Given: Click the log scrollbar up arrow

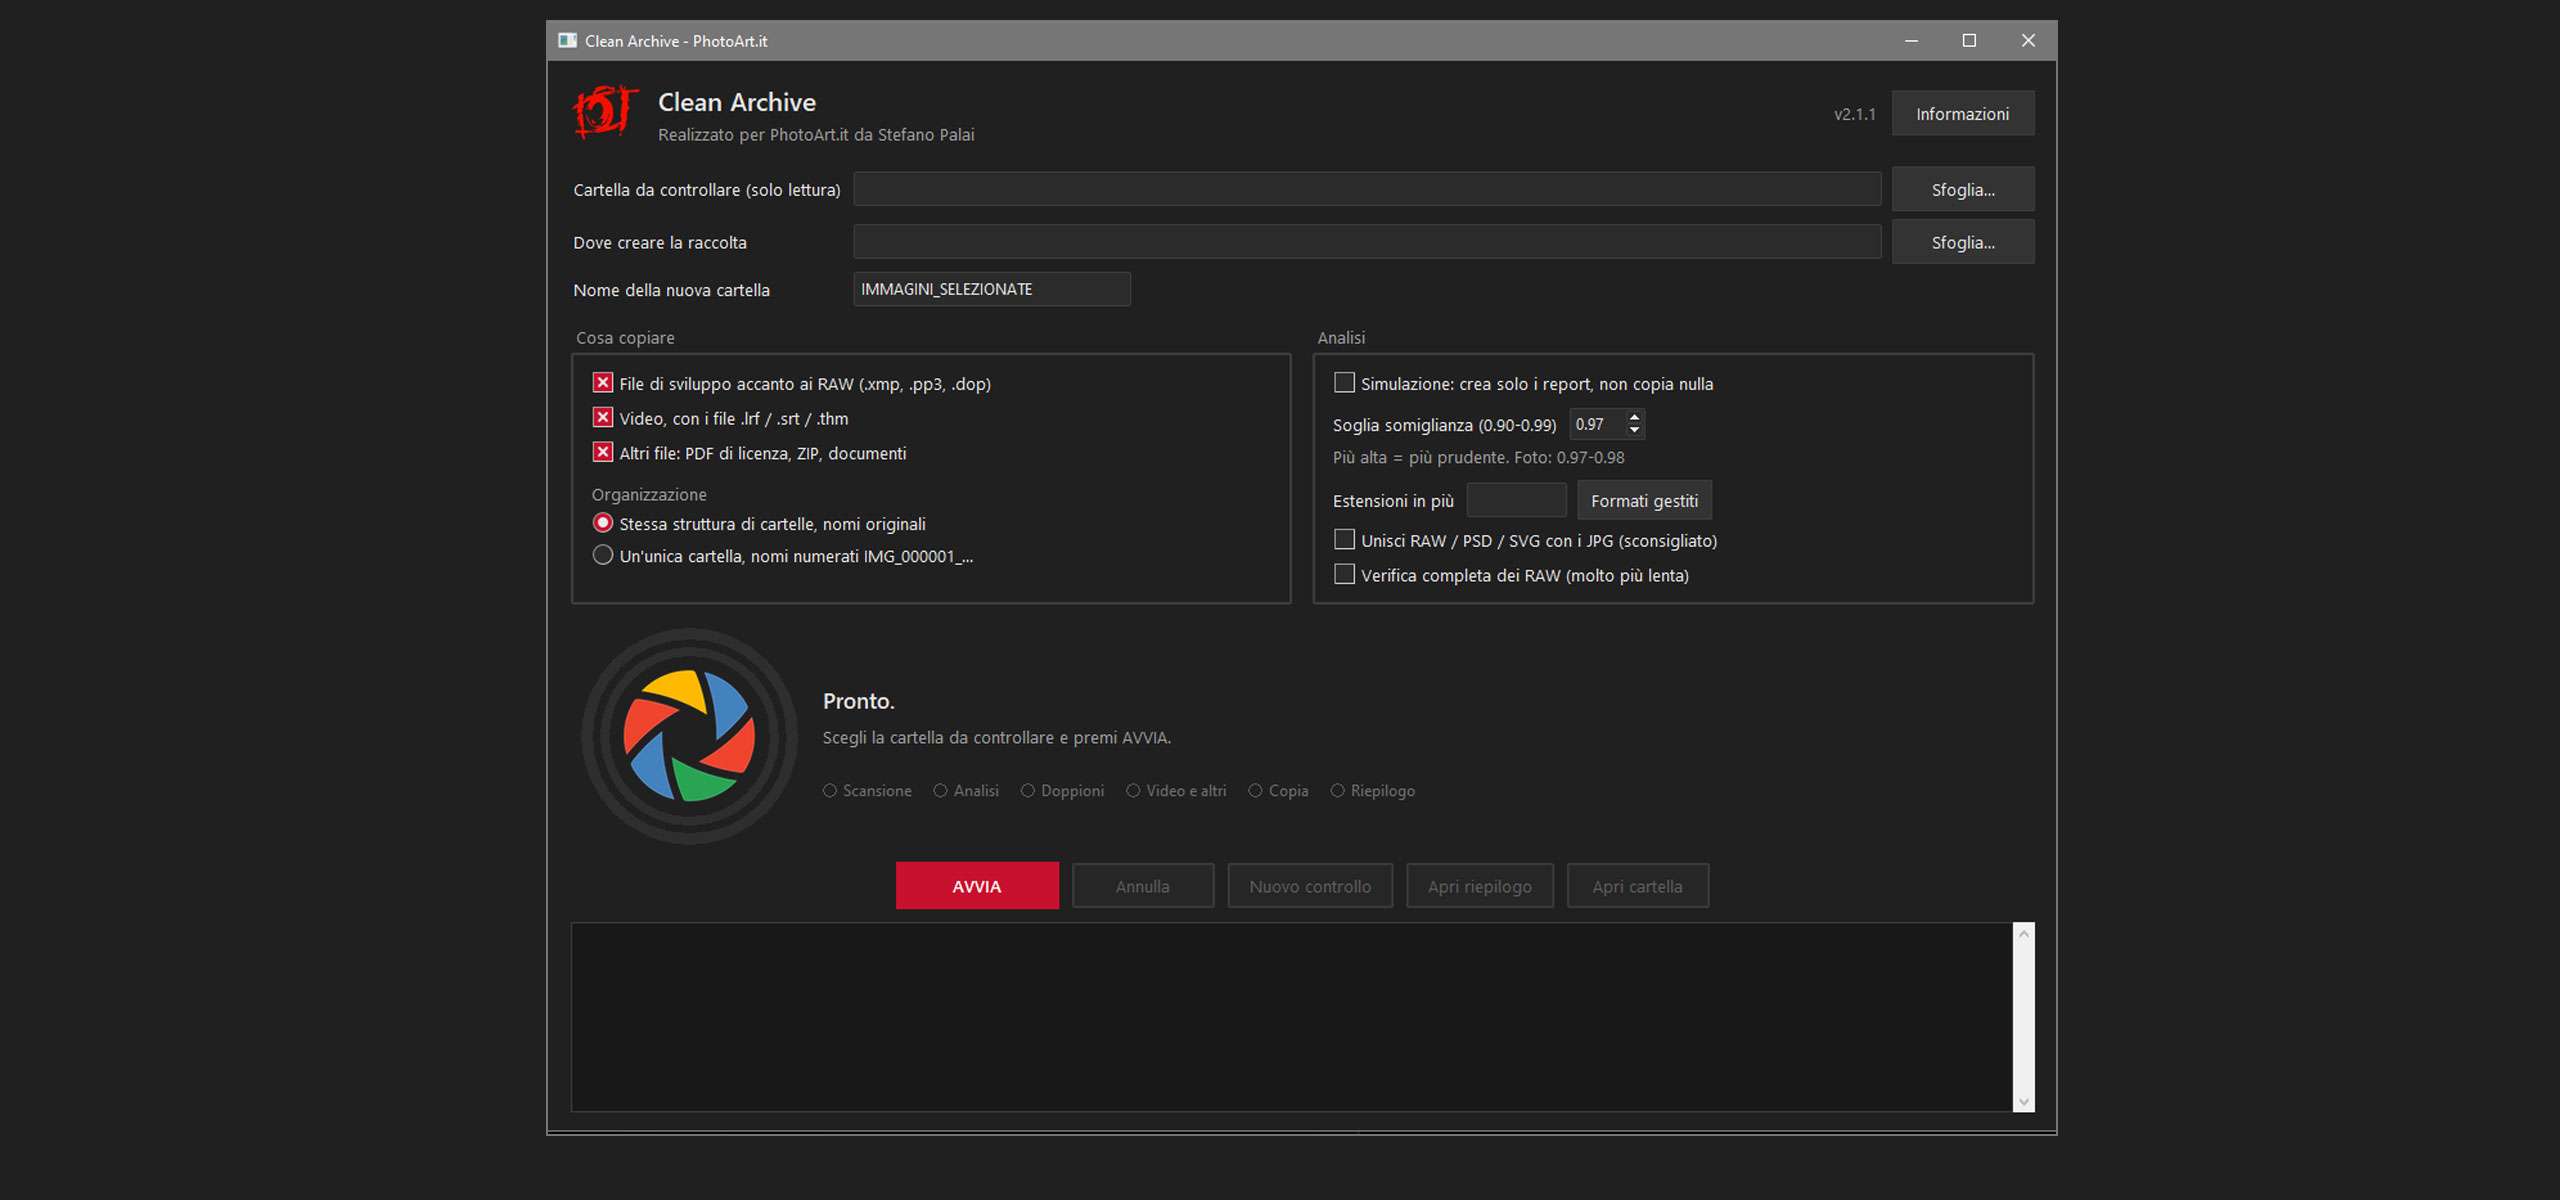Looking at the screenshot, I should (x=2024, y=934).
